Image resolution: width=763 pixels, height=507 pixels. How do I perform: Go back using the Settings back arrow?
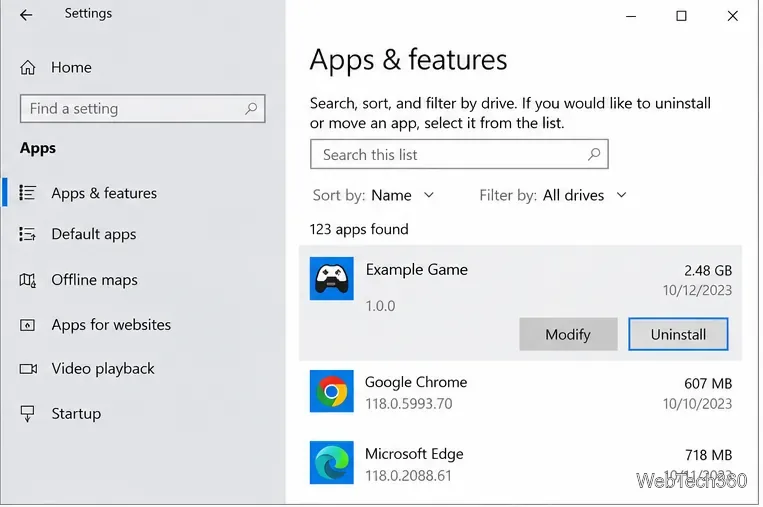26,15
